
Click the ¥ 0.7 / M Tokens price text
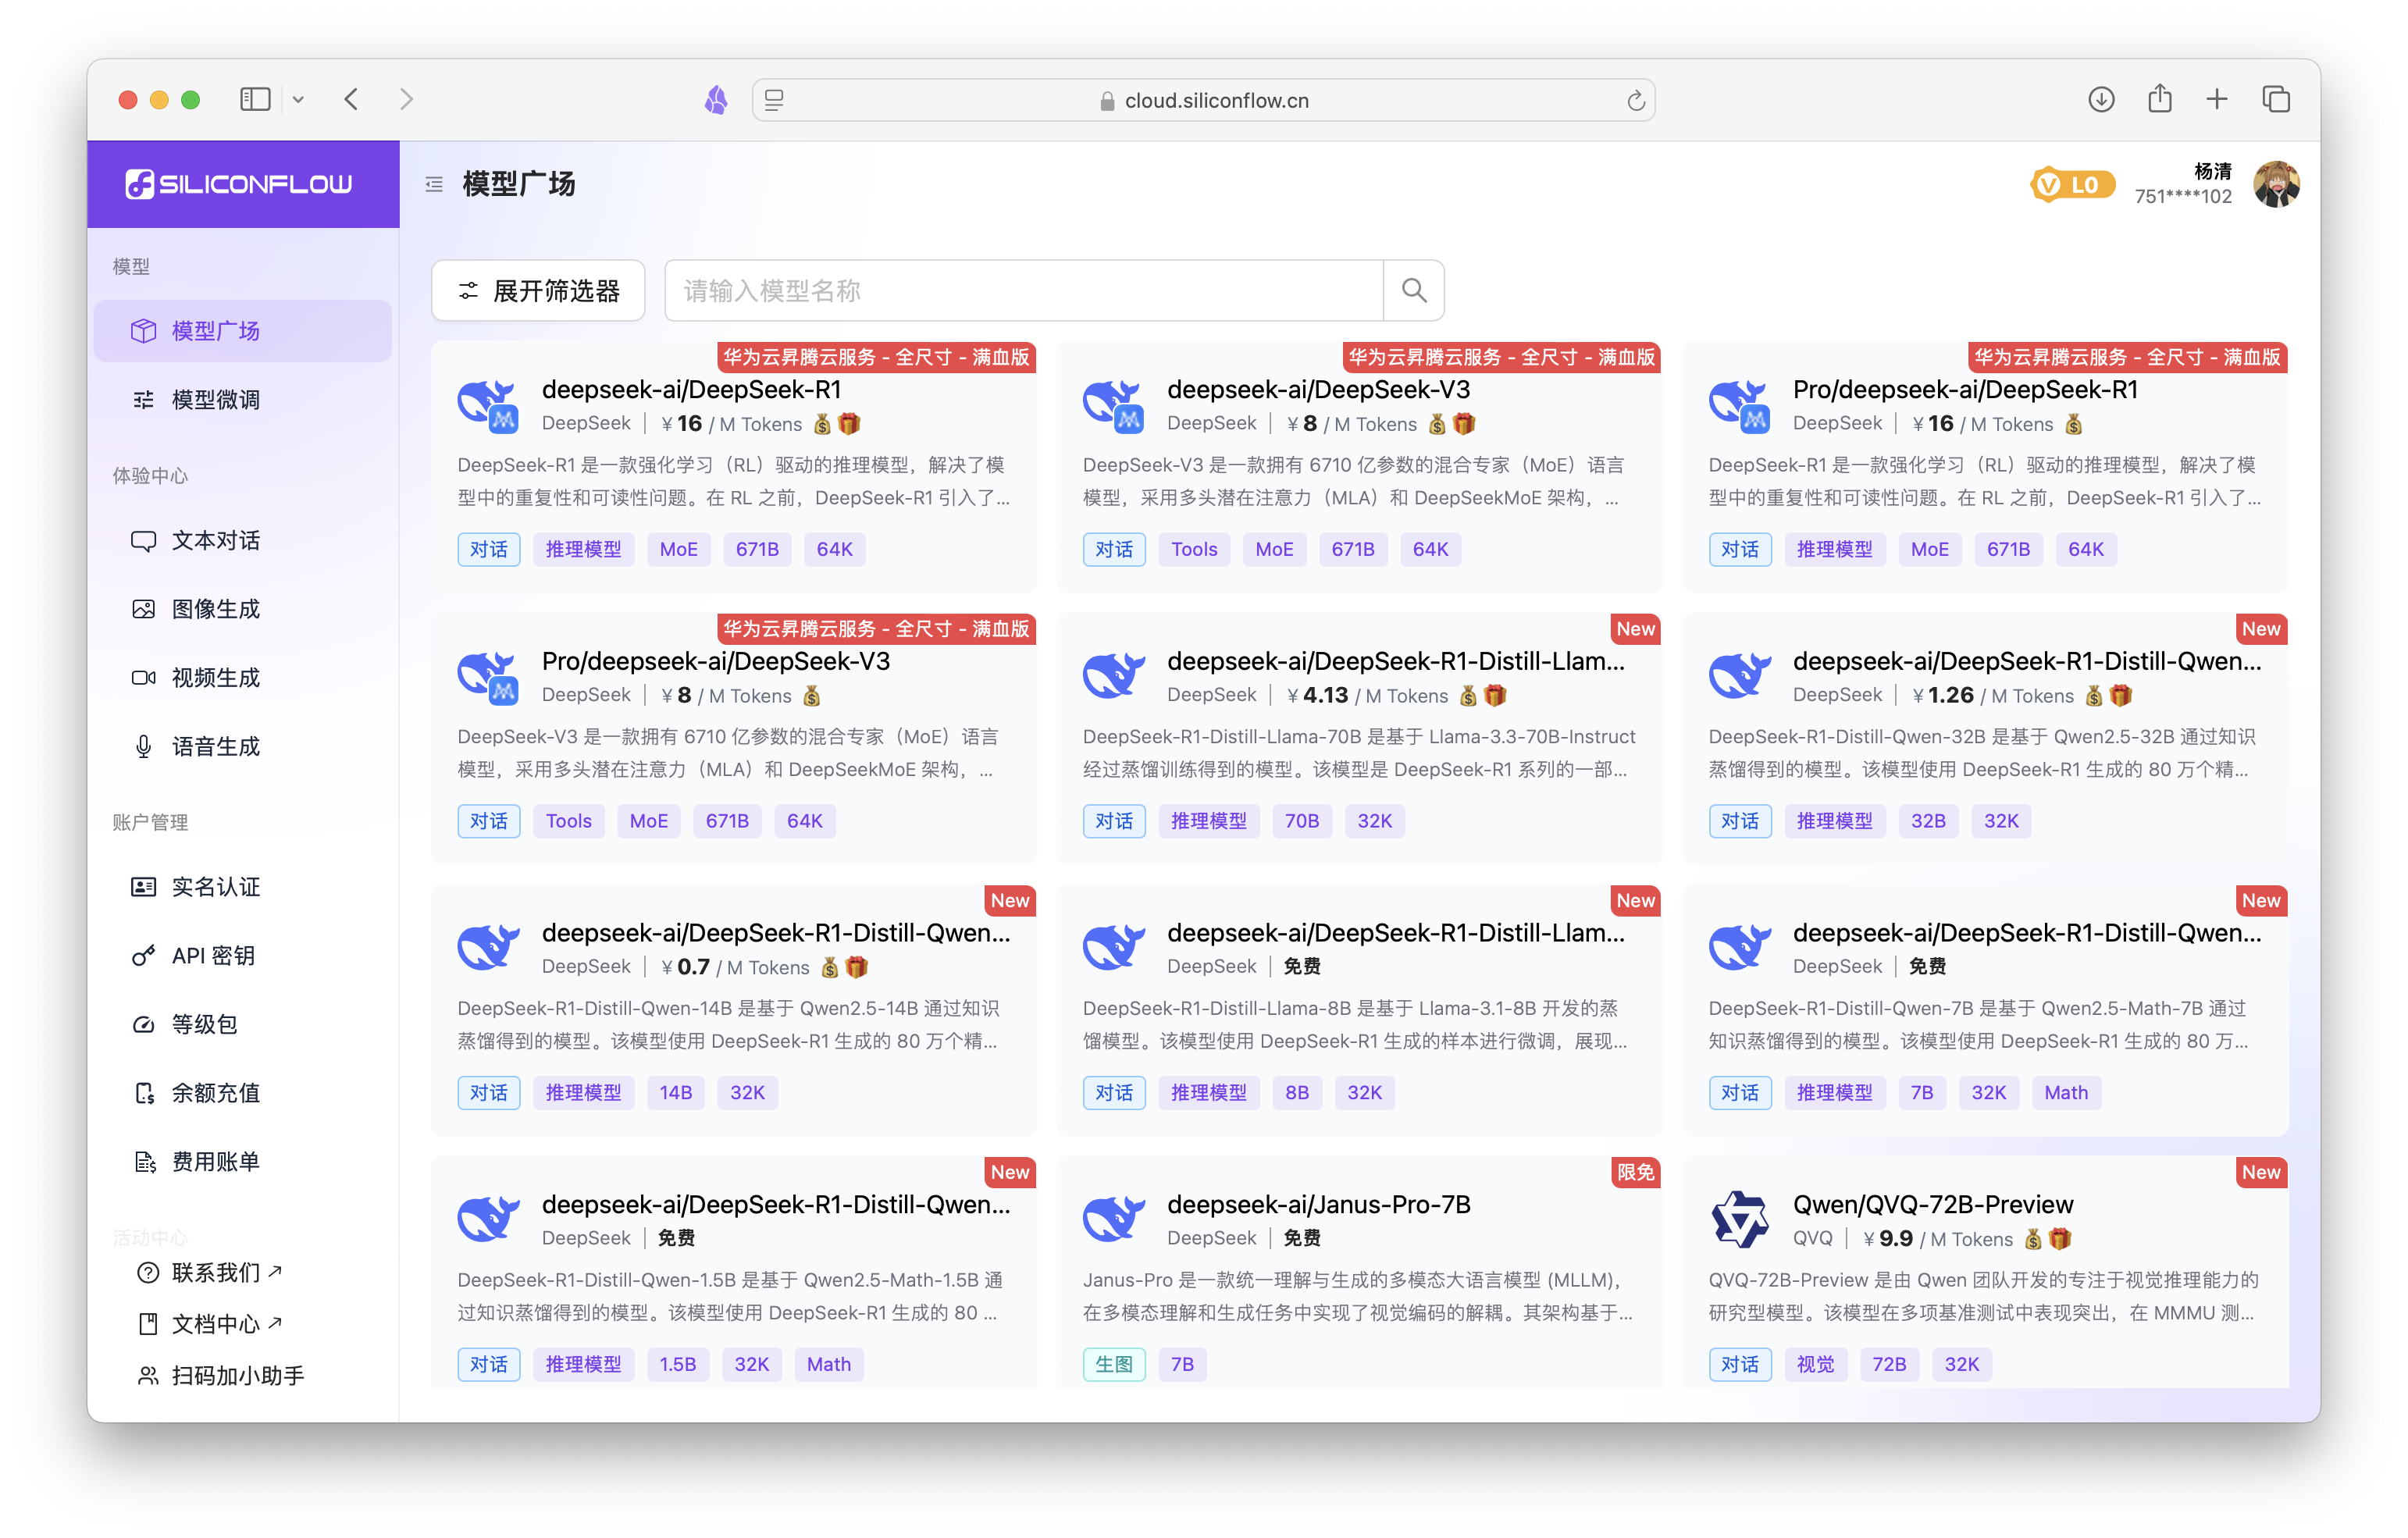735,968
